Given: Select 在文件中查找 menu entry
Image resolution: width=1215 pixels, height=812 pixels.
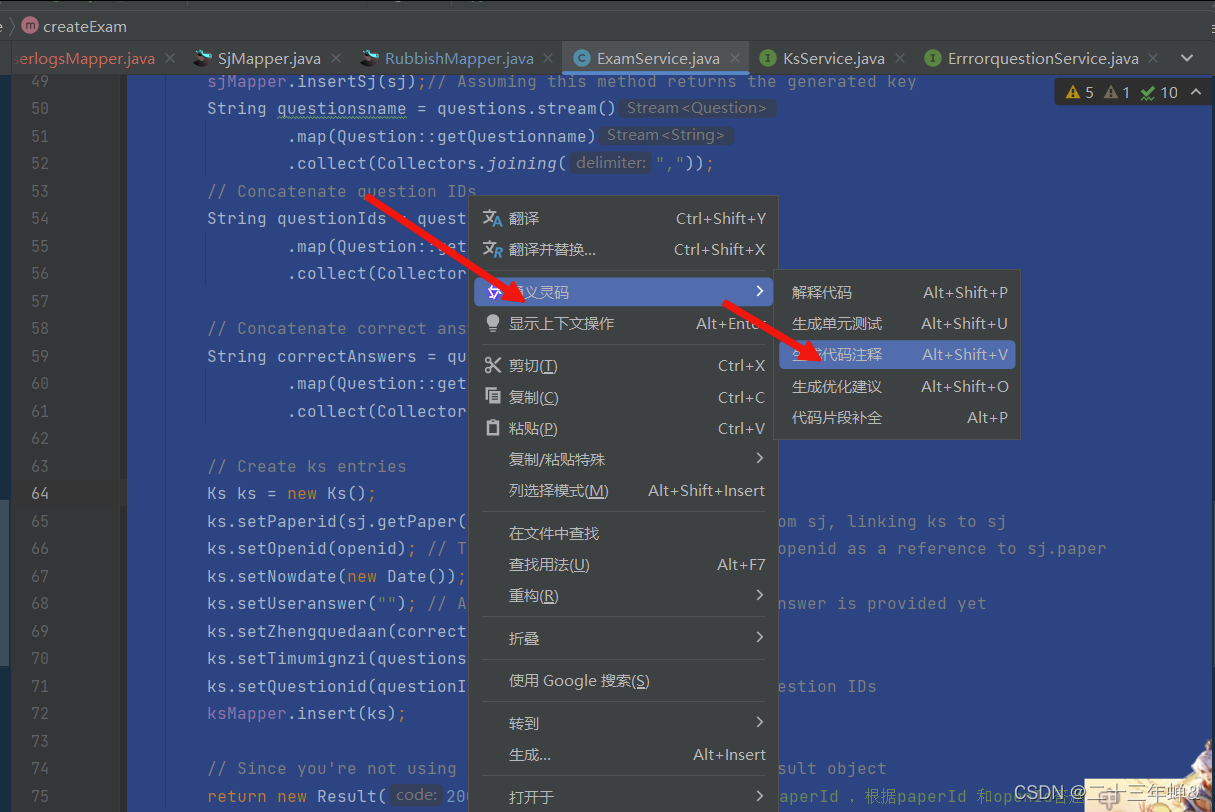Looking at the screenshot, I should click(x=624, y=533).
